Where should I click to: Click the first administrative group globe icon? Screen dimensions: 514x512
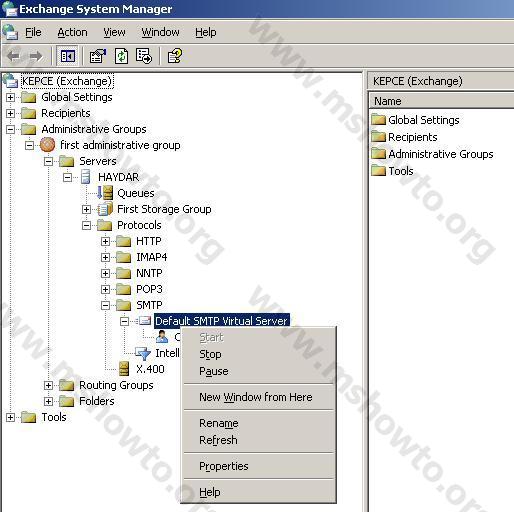click(47, 145)
